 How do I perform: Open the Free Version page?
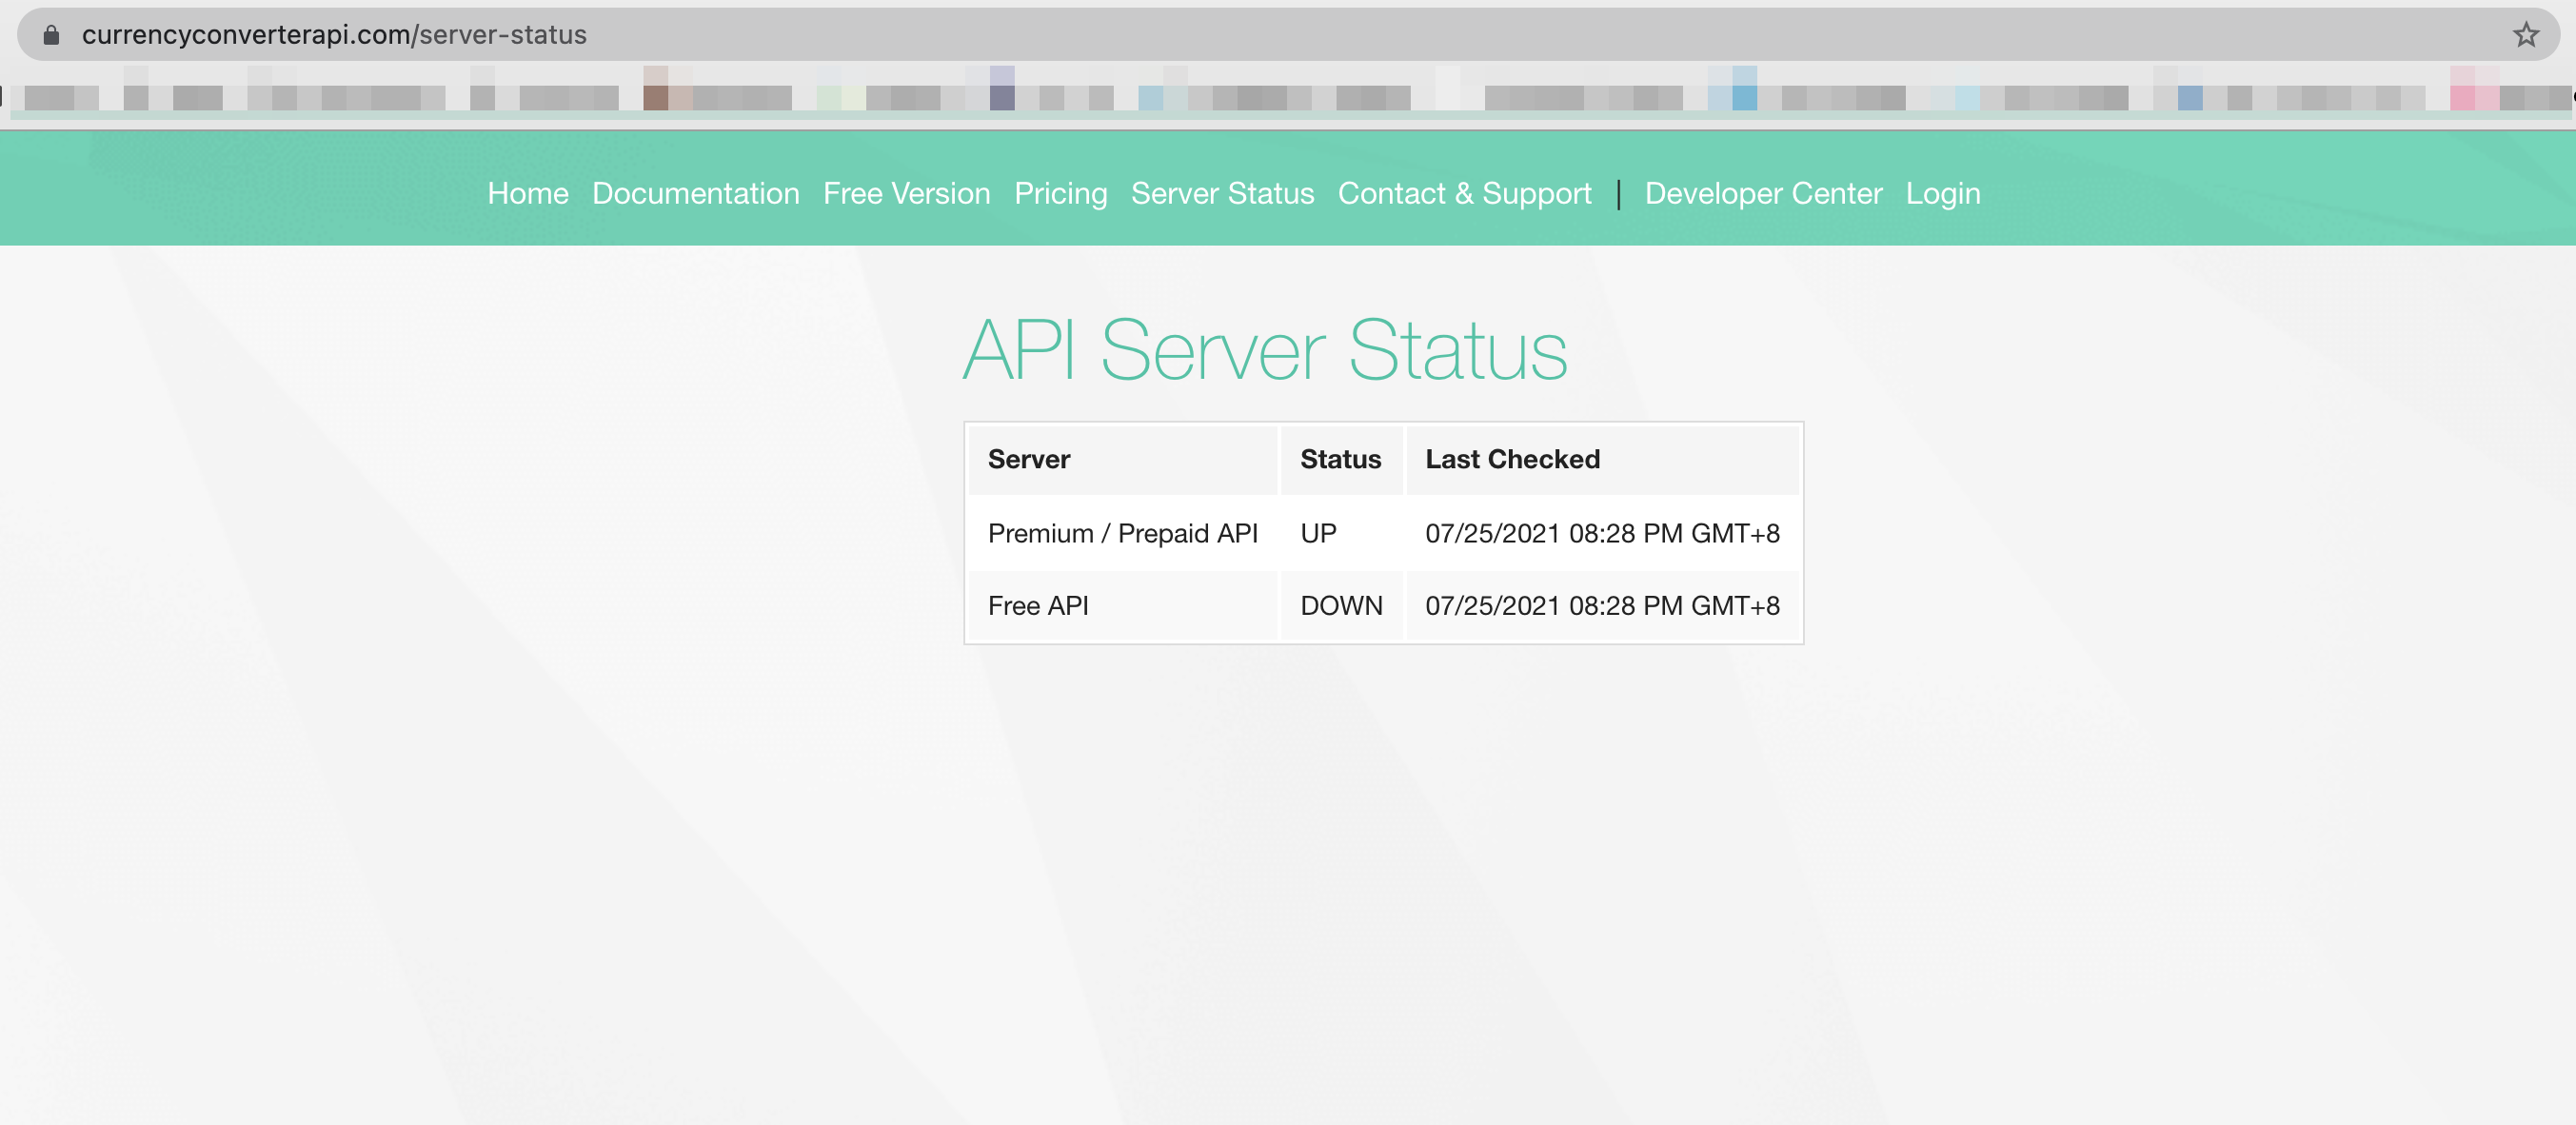click(906, 193)
